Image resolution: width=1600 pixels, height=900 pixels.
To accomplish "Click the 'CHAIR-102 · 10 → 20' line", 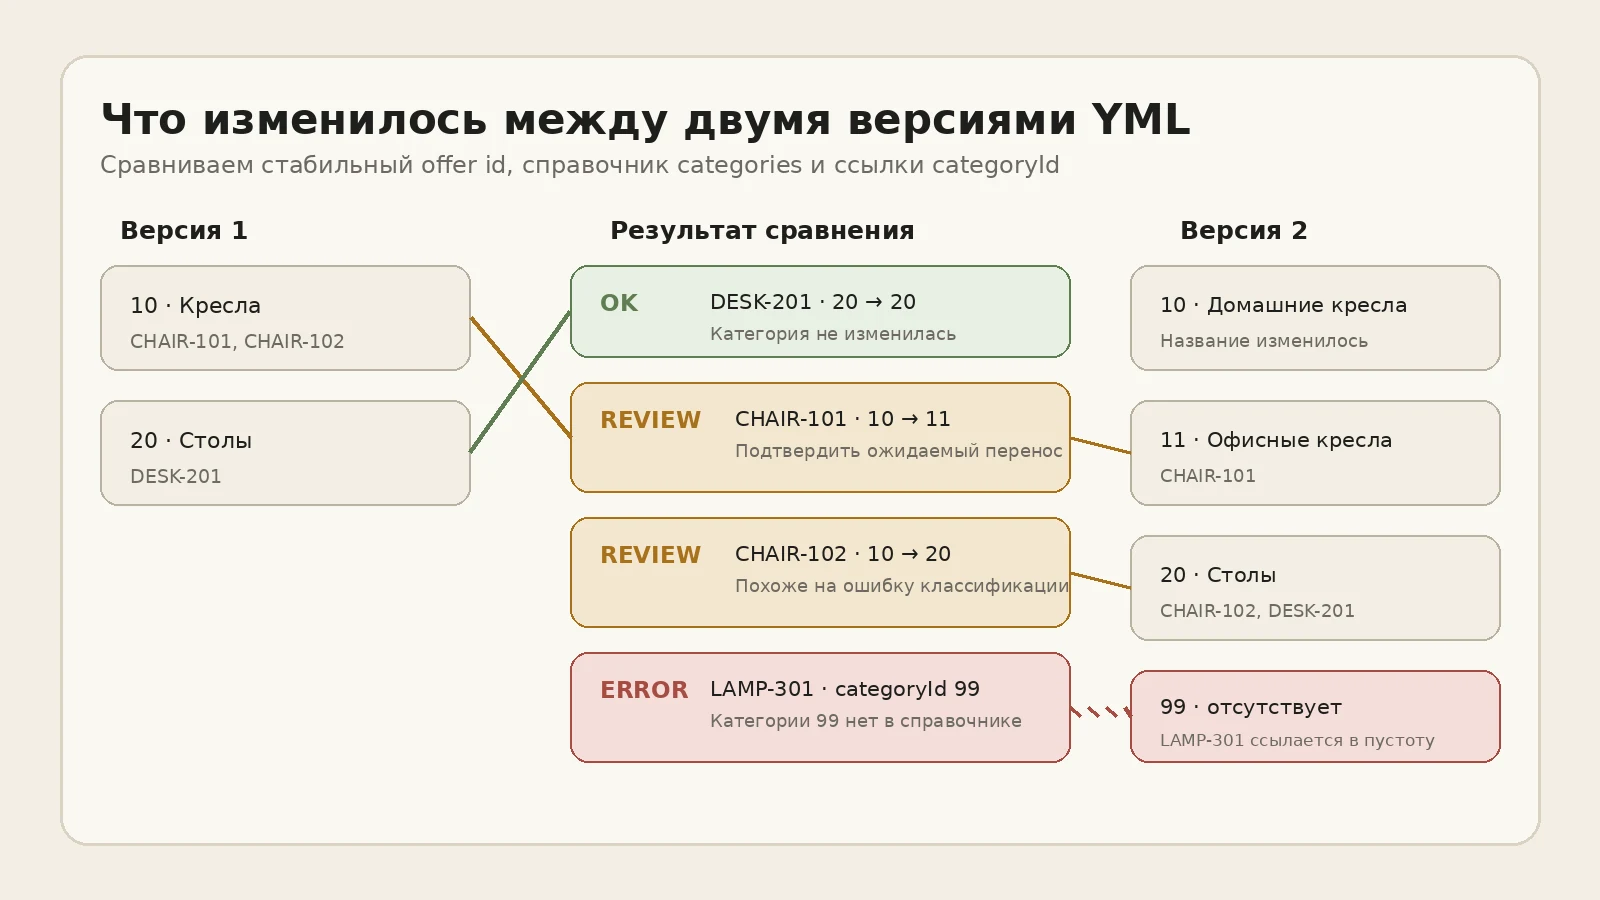I will 843,554.
